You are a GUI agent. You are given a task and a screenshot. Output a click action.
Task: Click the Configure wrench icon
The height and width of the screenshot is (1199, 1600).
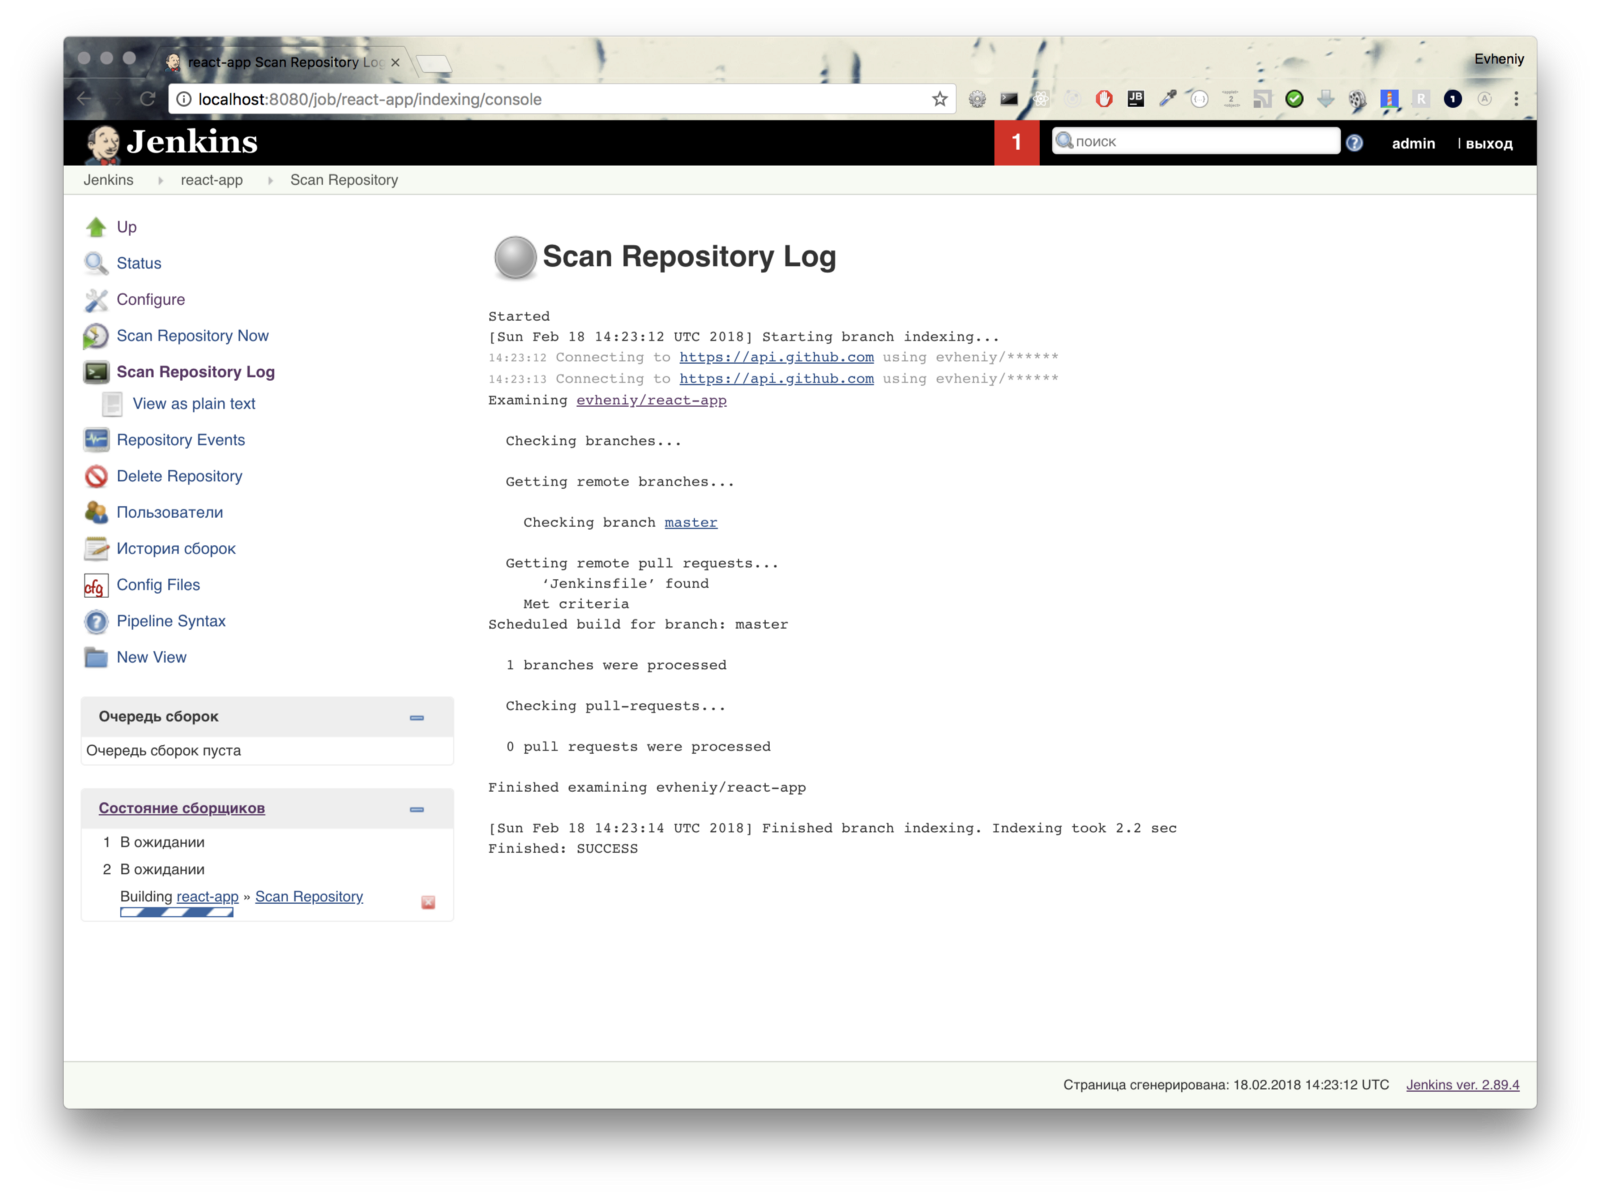(x=96, y=300)
